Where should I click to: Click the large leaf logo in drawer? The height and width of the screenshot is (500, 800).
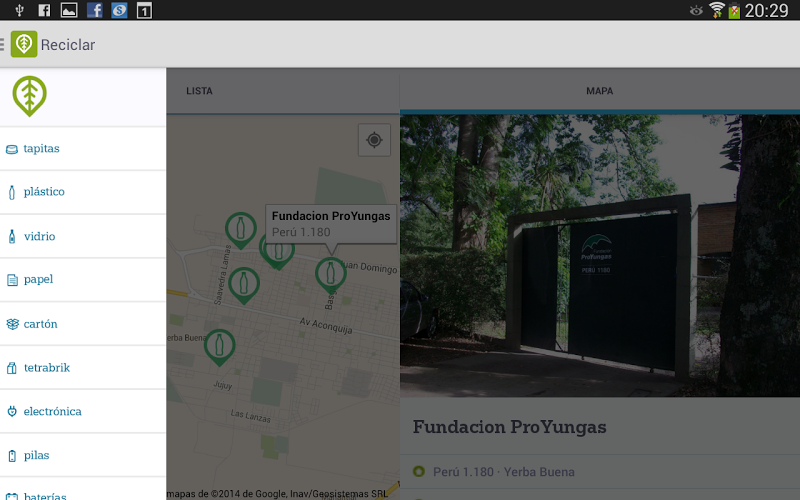click(30, 96)
